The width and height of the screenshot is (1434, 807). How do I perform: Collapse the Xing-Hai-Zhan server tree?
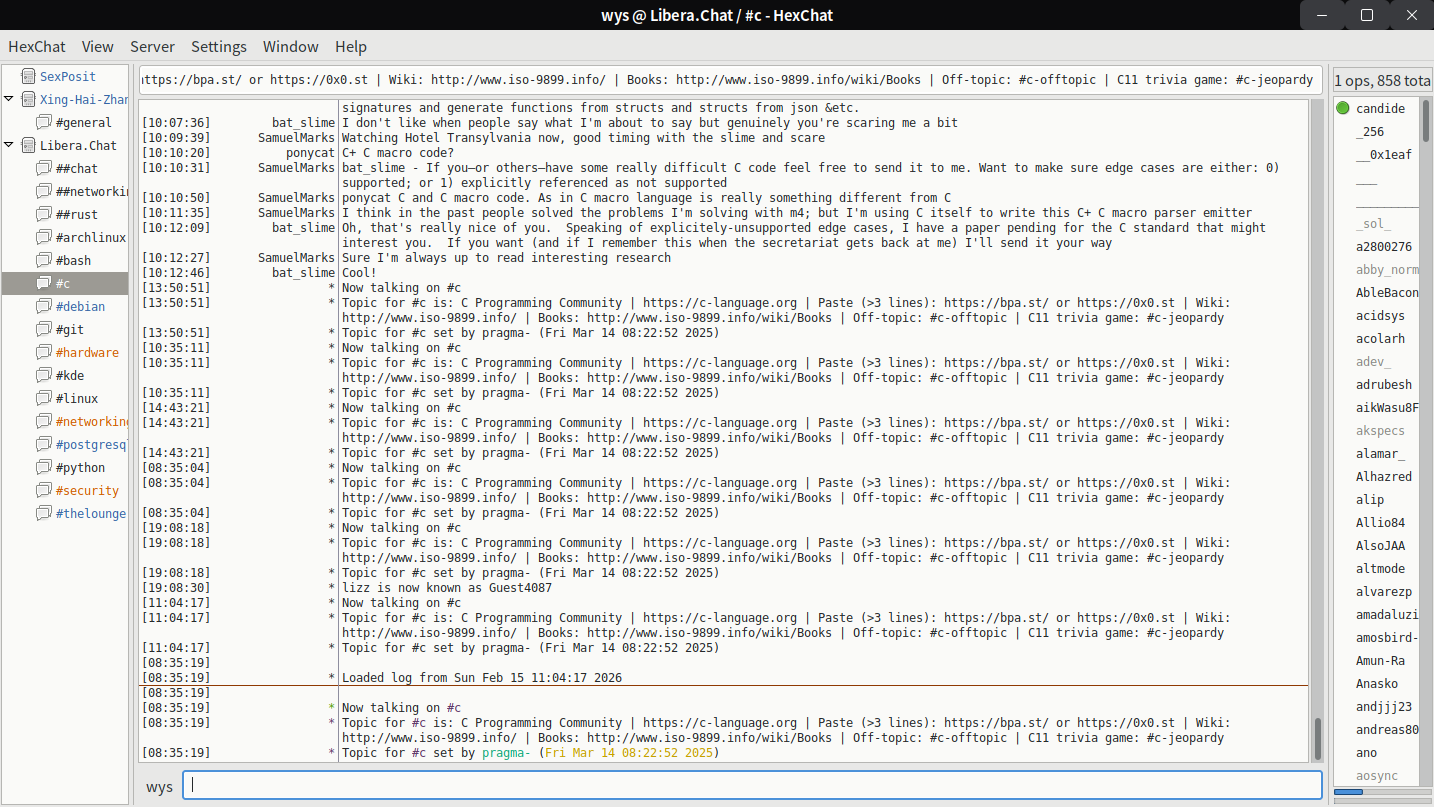[x=9, y=99]
